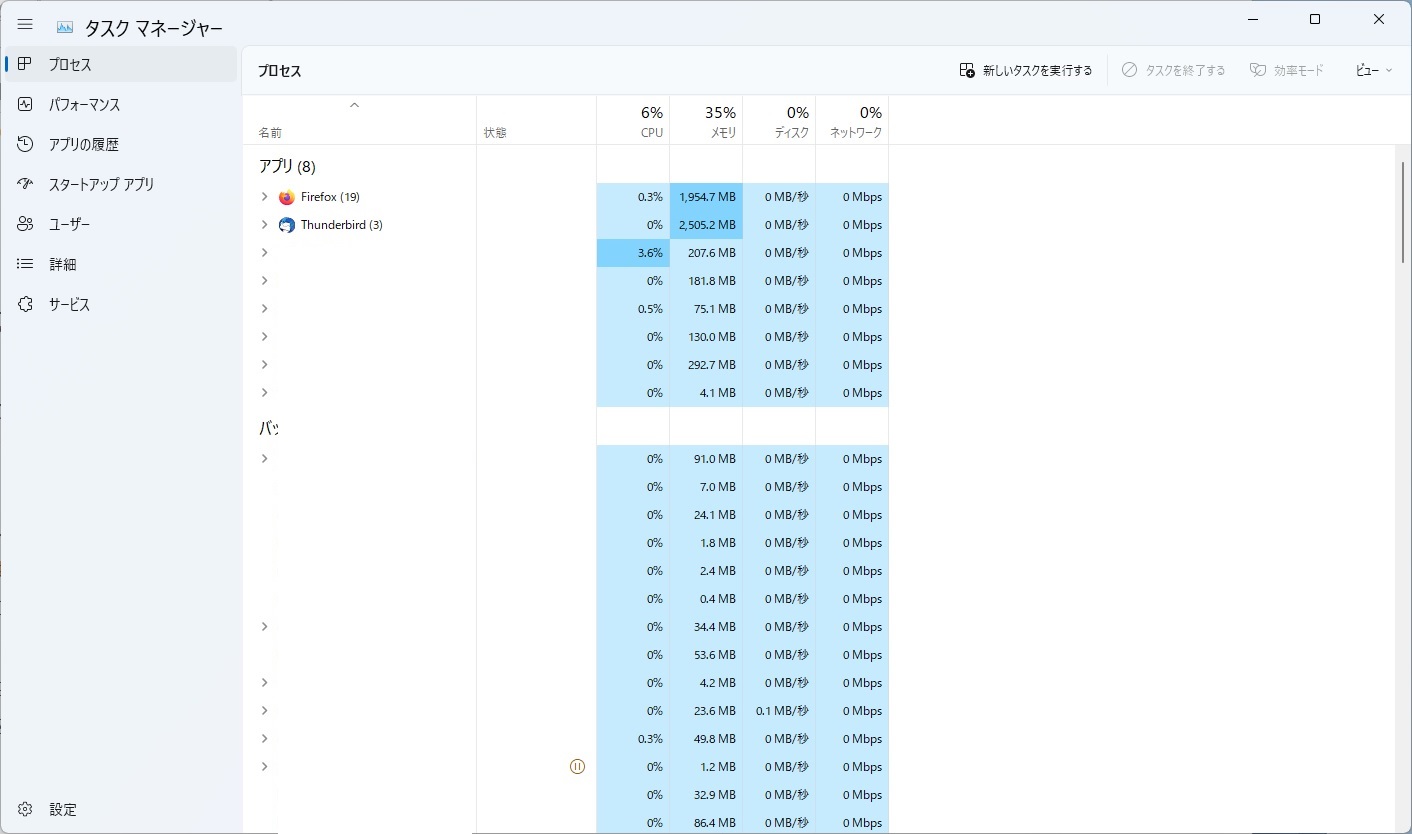Open the hamburger navigation menu
The image size is (1412, 834).
(x=25, y=25)
